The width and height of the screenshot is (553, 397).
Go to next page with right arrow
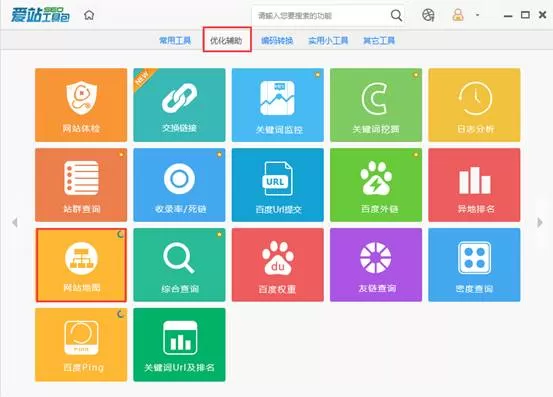[x=540, y=222]
